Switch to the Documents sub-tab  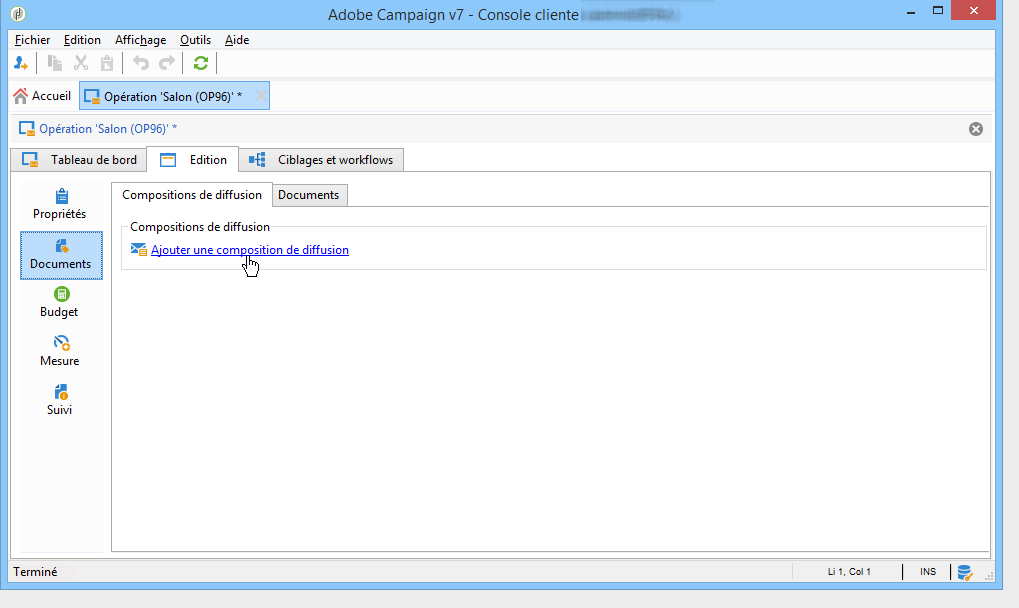309,195
